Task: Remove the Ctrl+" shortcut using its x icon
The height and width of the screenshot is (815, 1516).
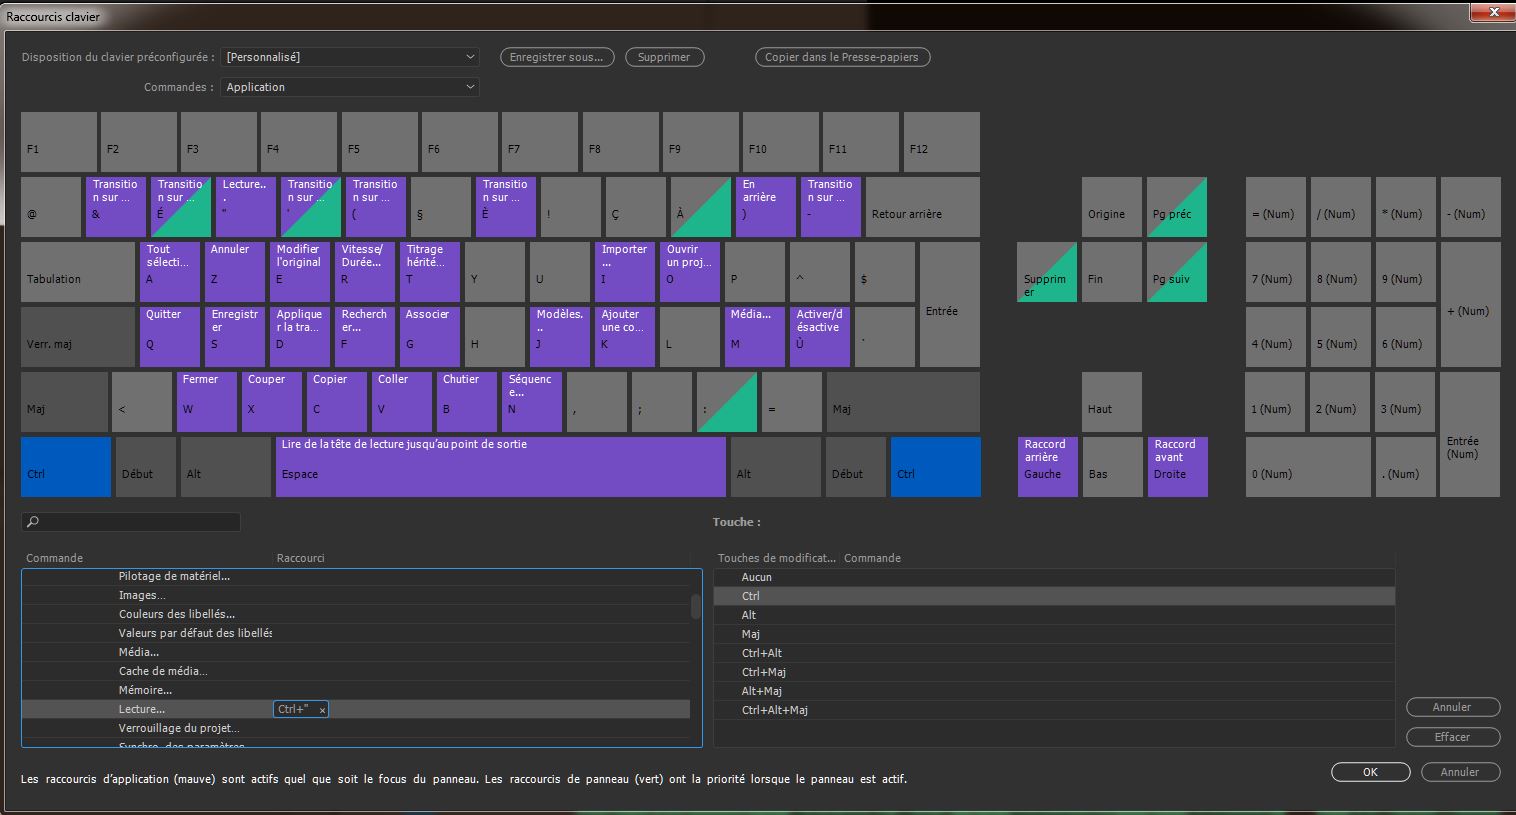Action: coord(322,710)
